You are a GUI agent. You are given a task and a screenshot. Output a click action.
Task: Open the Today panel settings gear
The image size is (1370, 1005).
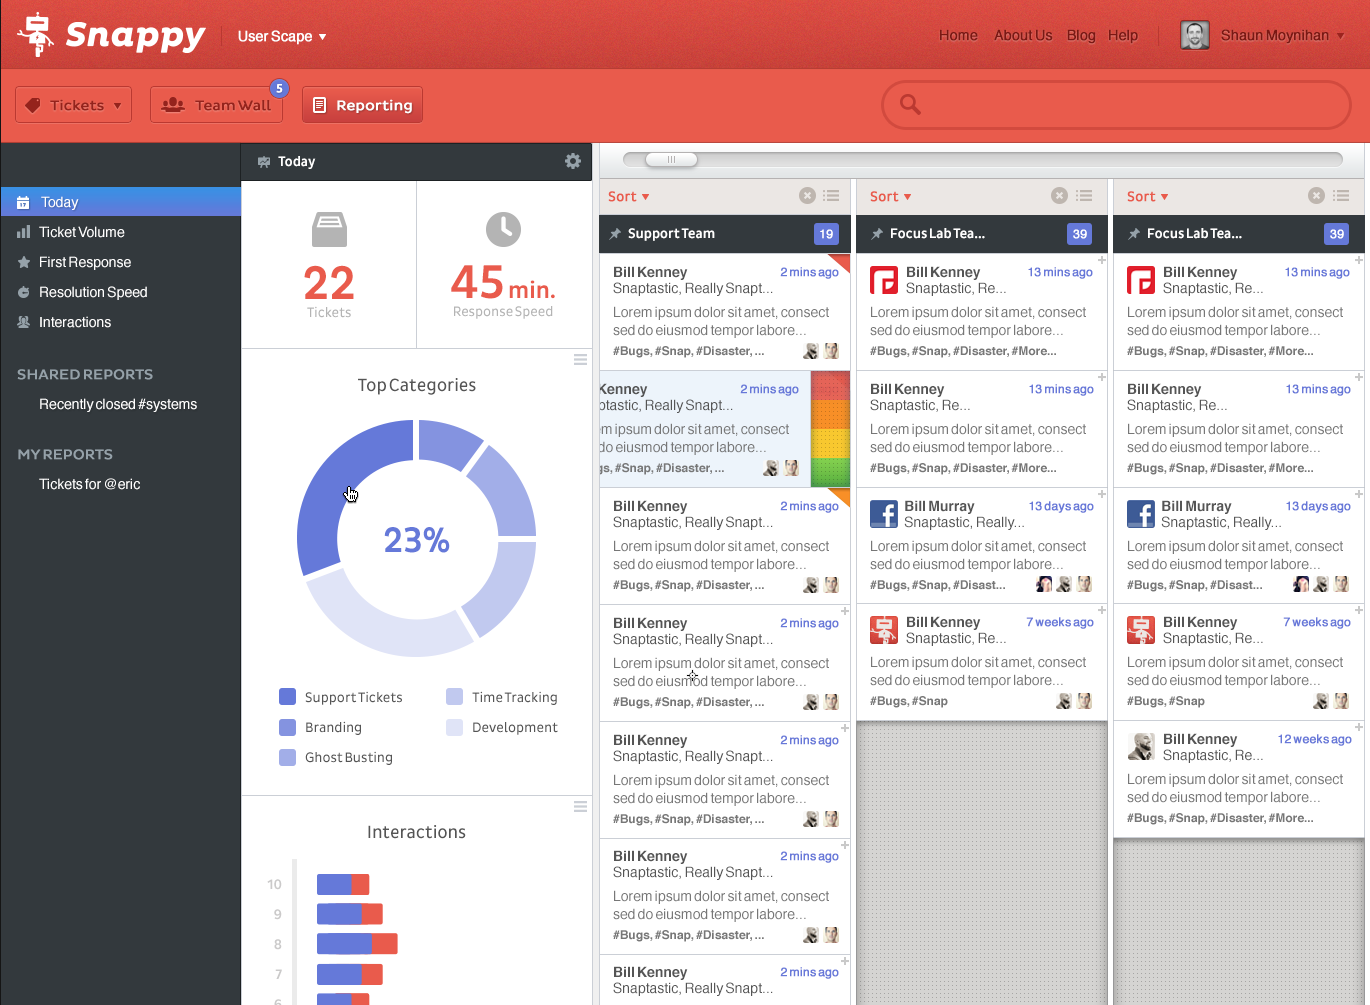coord(573,161)
